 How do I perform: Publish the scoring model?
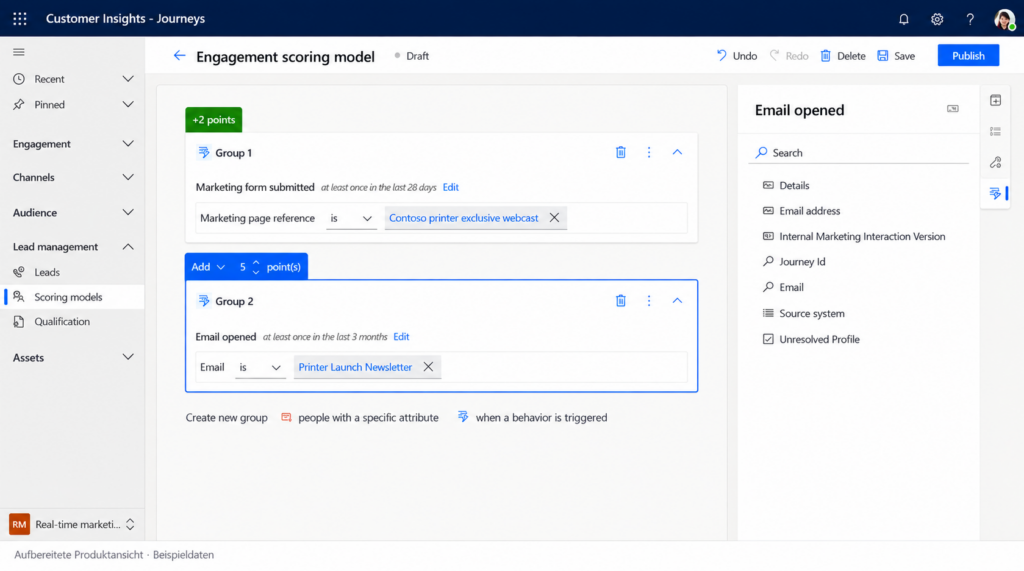click(x=968, y=56)
